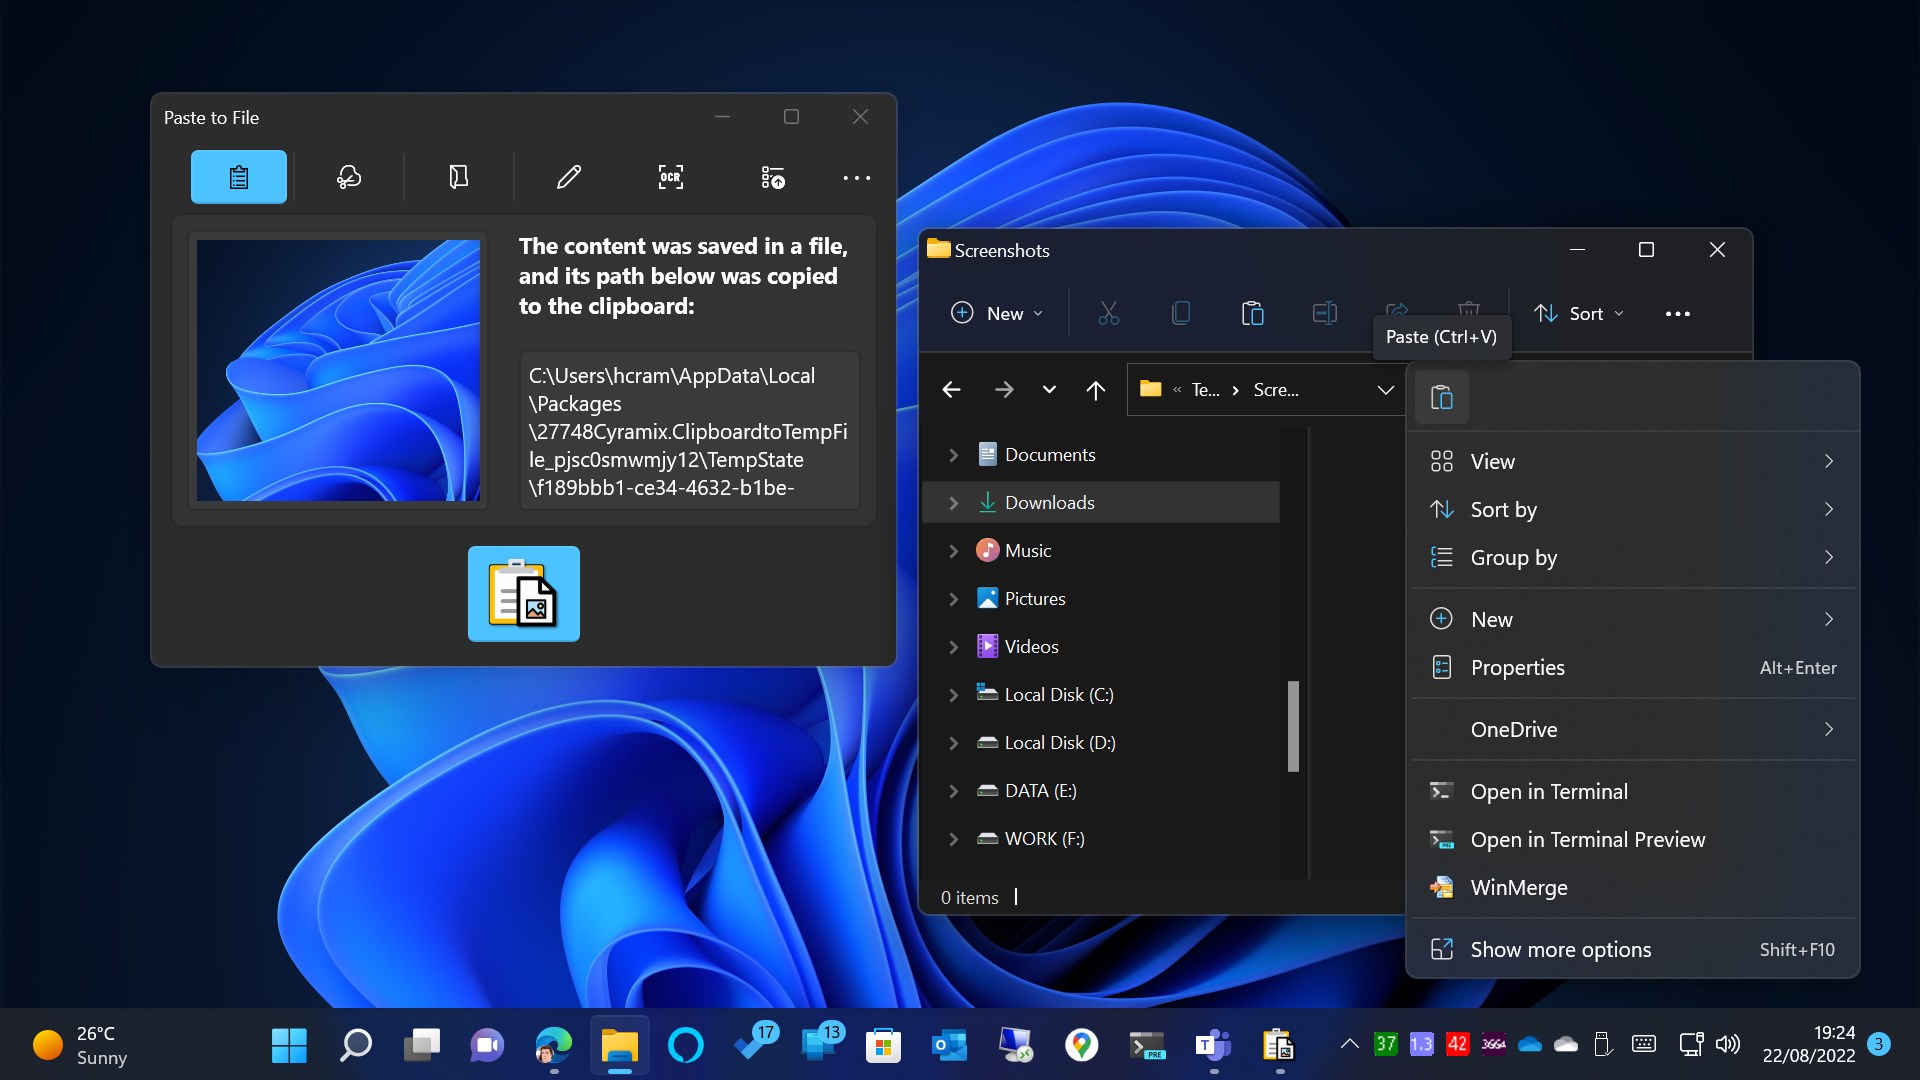Image resolution: width=1920 pixels, height=1080 pixels.
Task: Select the Downloads folder in the navigation pane
Action: (1049, 502)
